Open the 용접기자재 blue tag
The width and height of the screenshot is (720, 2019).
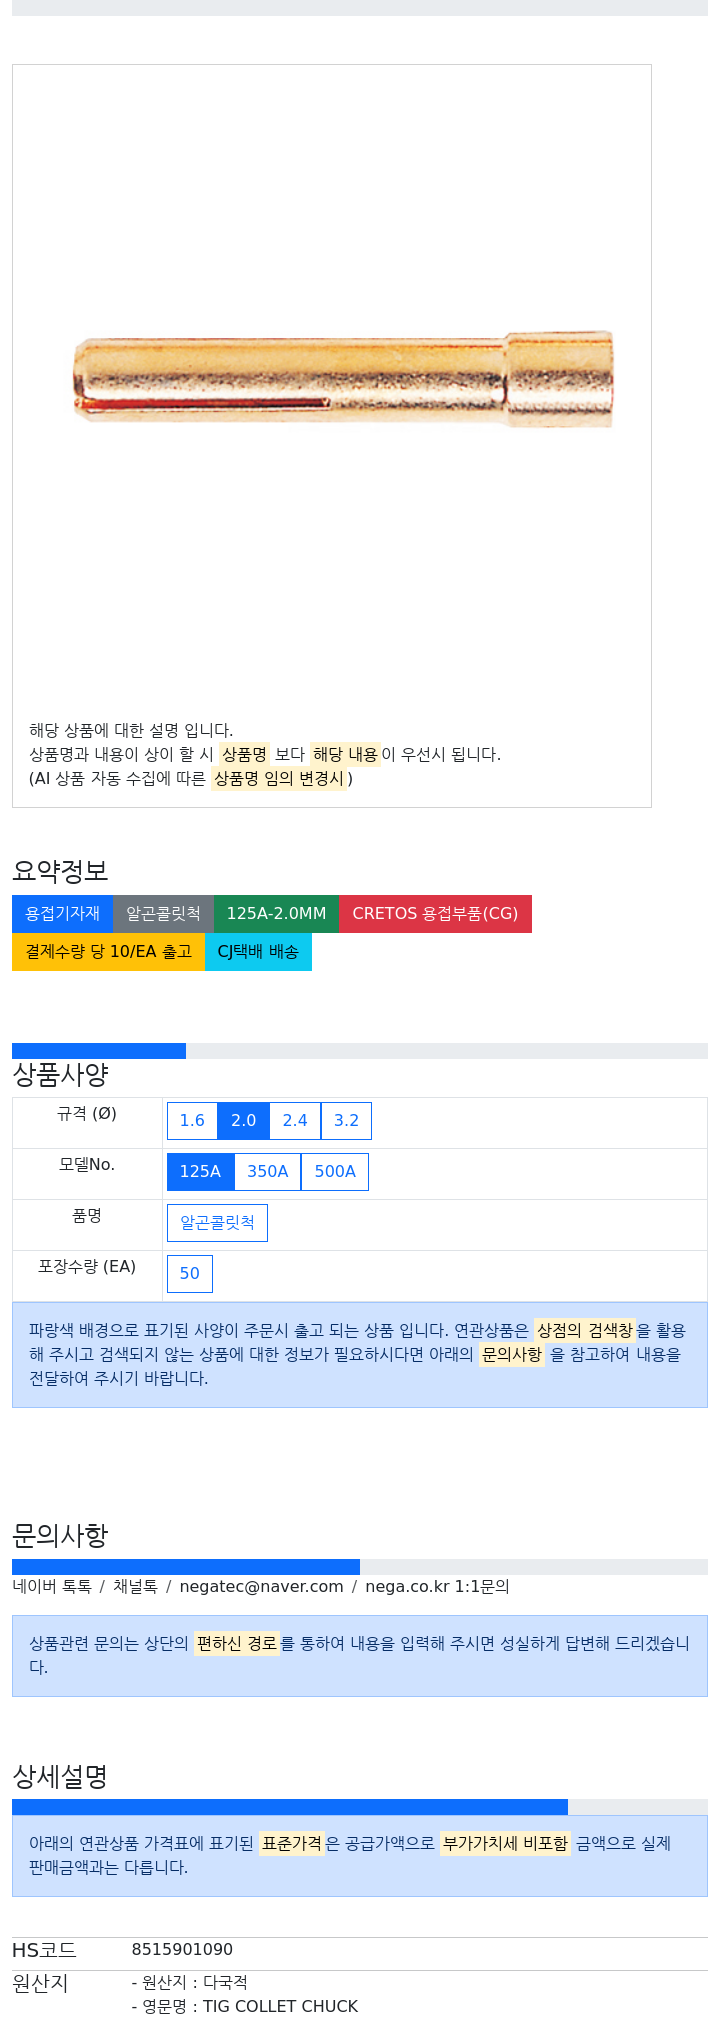click(x=63, y=914)
